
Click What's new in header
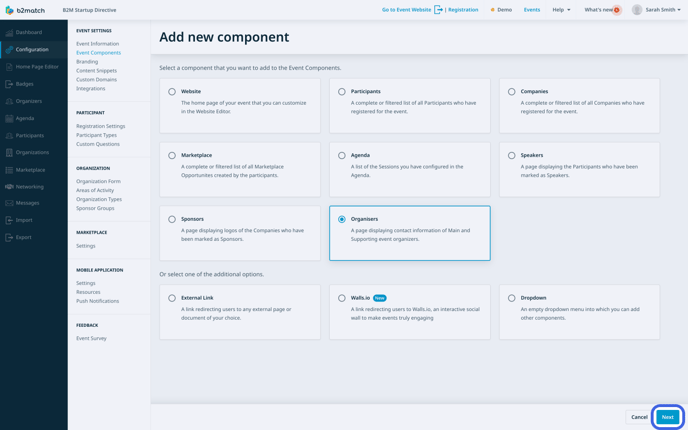(598, 10)
